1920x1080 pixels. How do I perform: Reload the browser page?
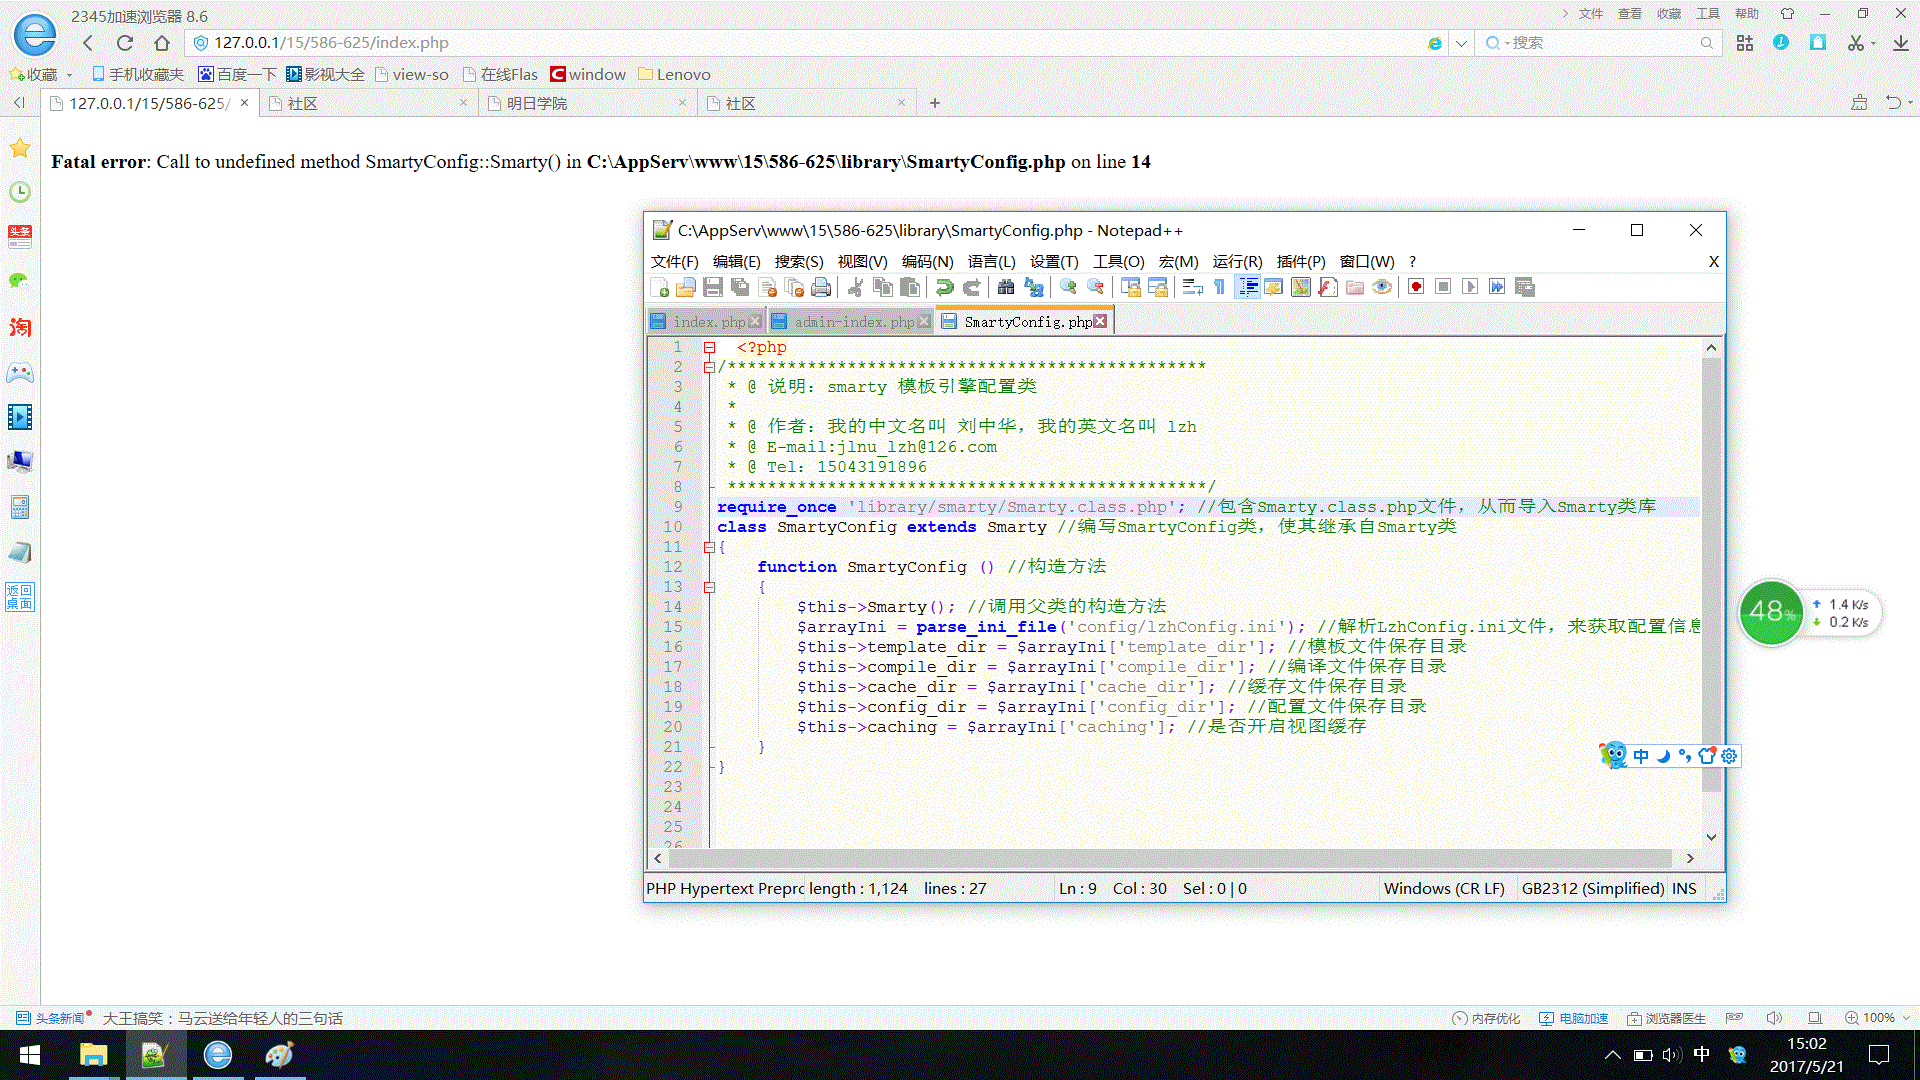[x=125, y=43]
